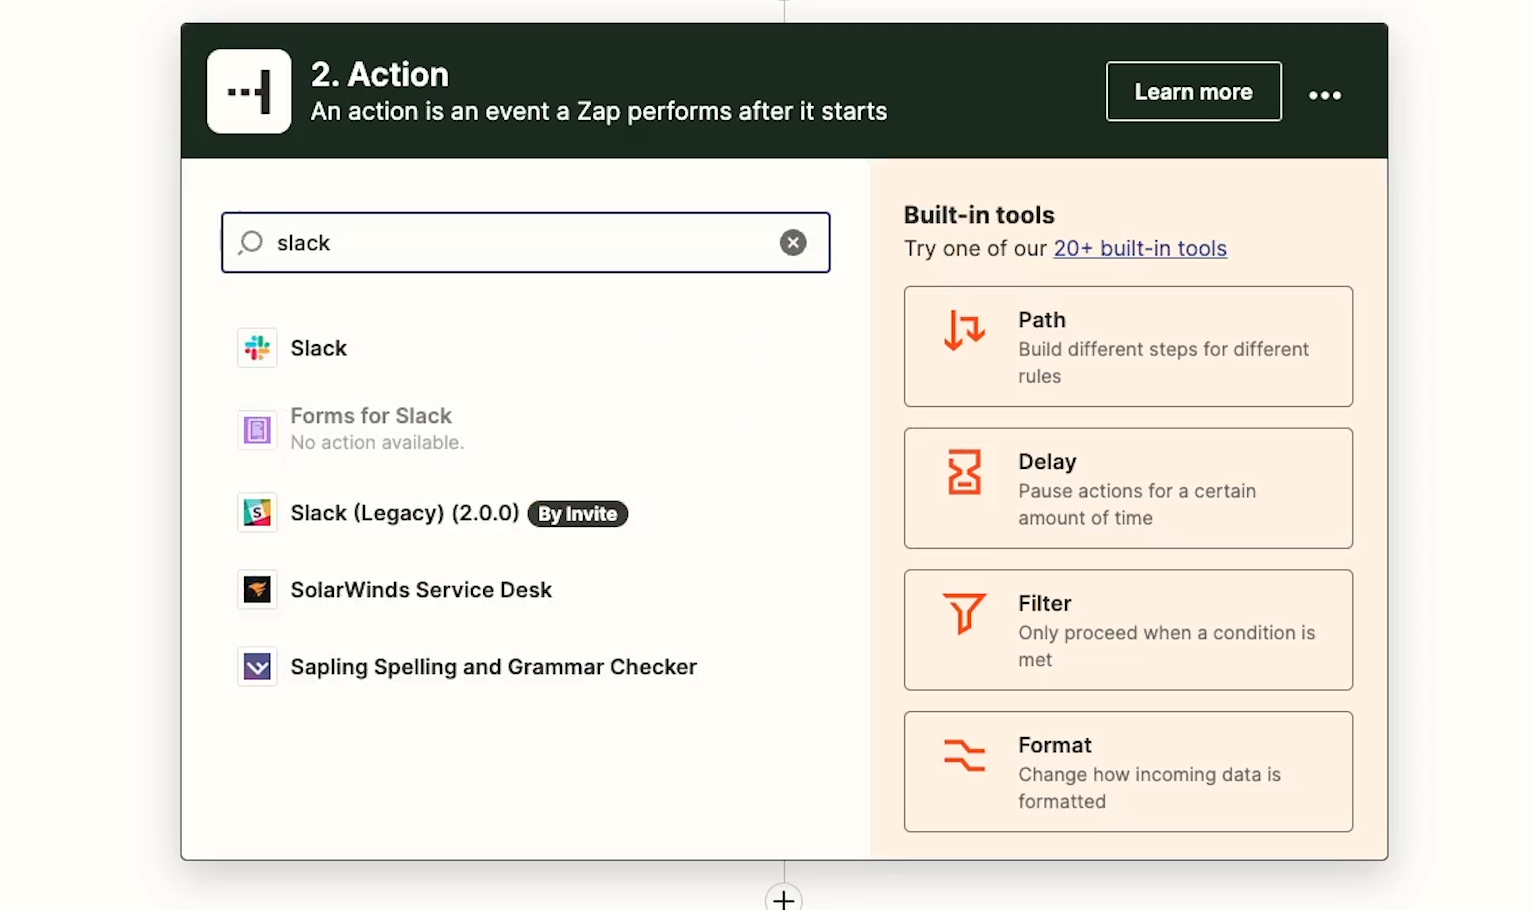
Task: Click the Forms for Slack icon
Action: click(x=257, y=430)
